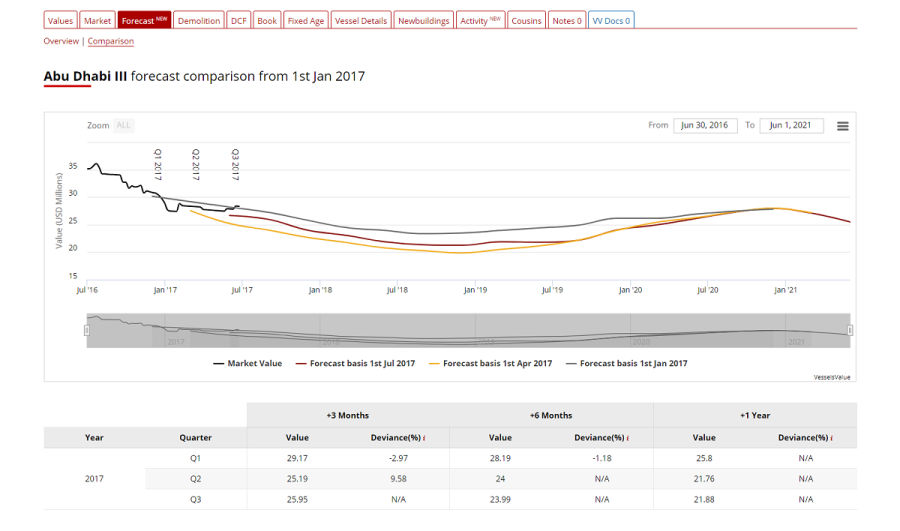Click info icon beside +6 Months Deviance(%)

pos(627,438)
